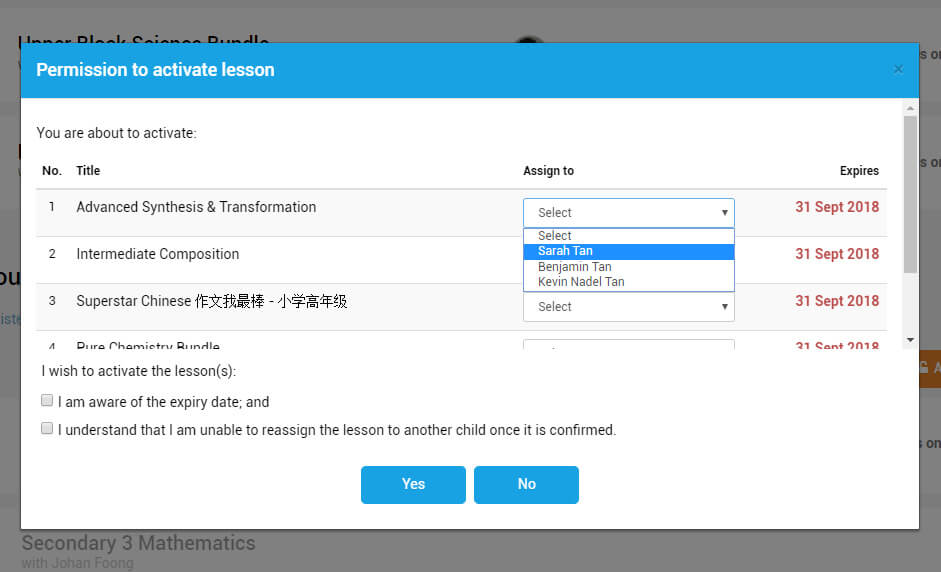Click the Intermediate Composition lesson title
The height and width of the screenshot is (572, 941).
pyautogui.click(x=158, y=254)
